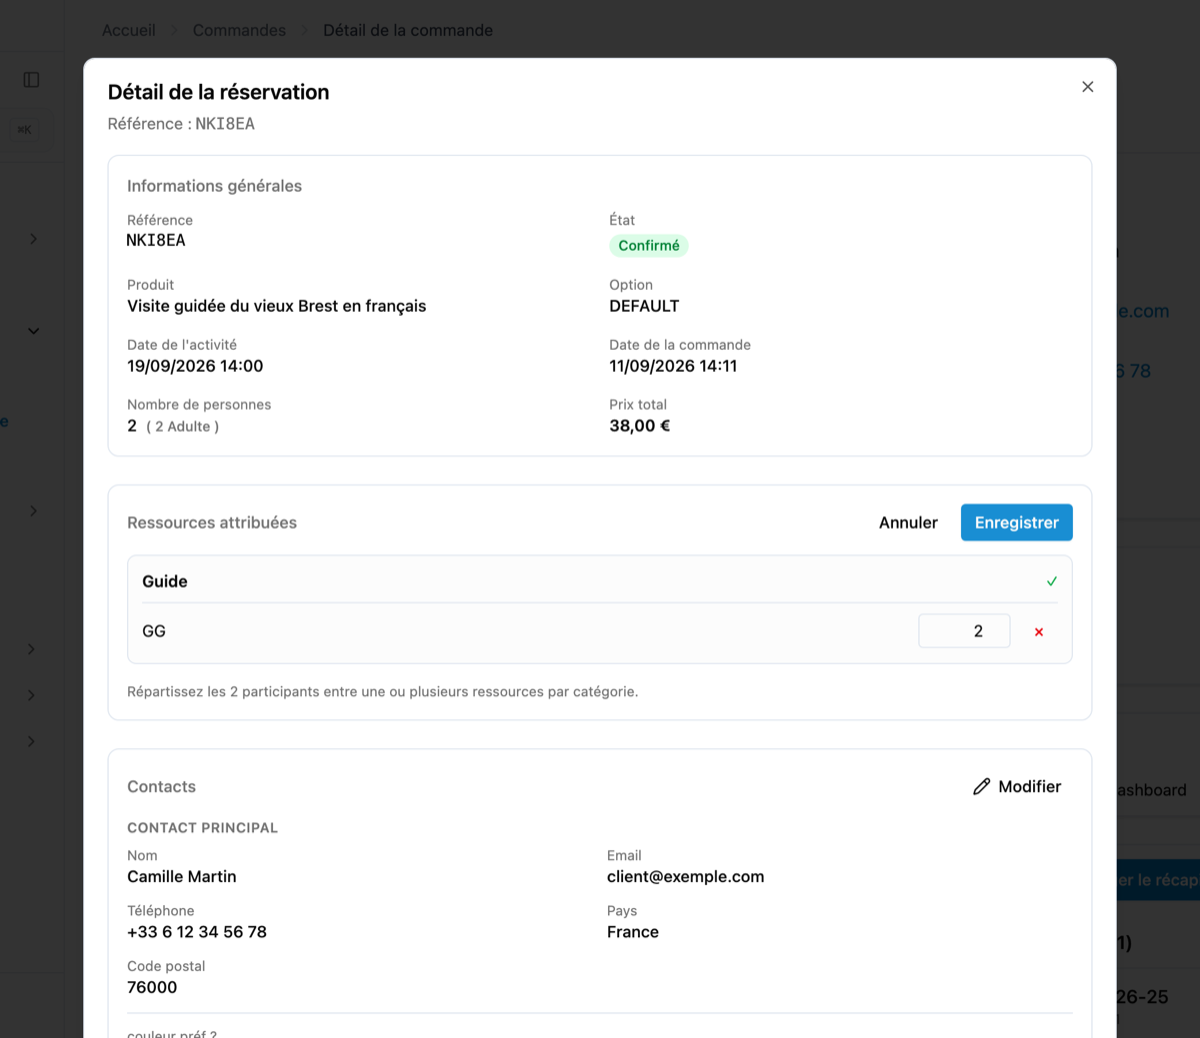This screenshot has width=1200, height=1038.
Task: Go to Accueil in the background breadcrumb
Action: (129, 30)
